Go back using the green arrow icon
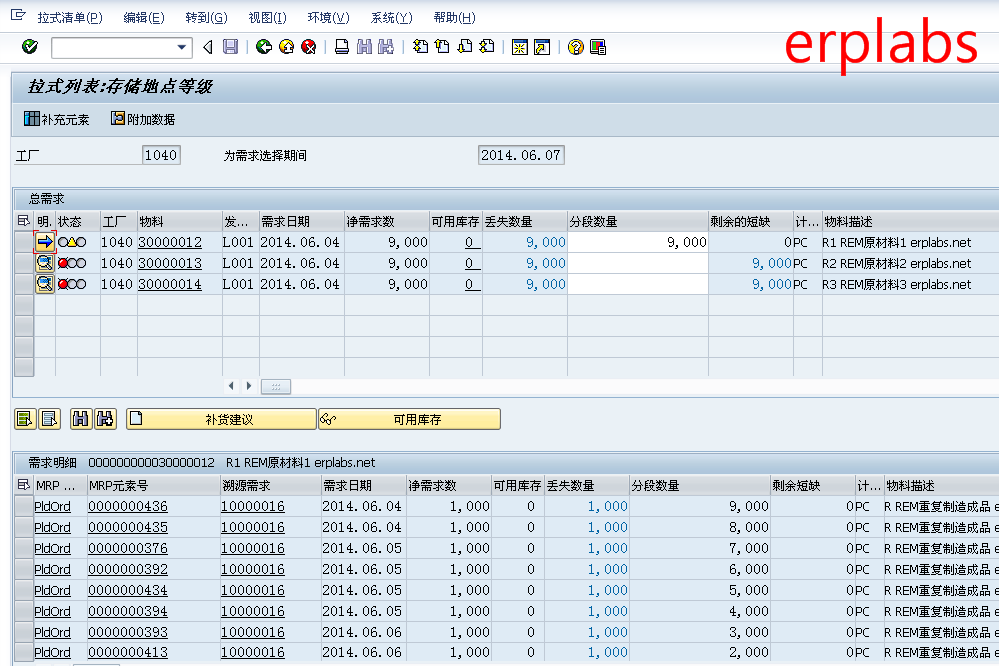999x666 pixels. 263,47
